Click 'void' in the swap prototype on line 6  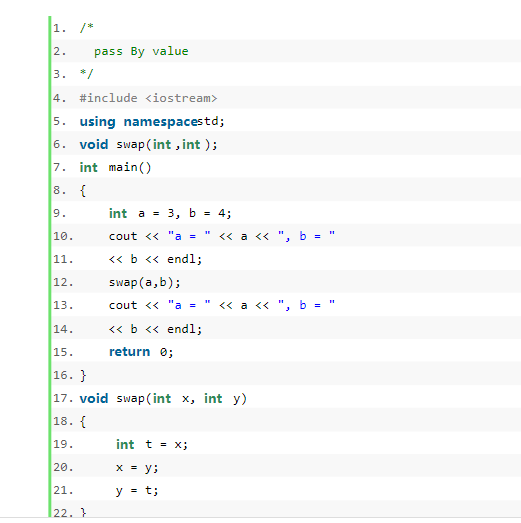[x=94, y=144]
